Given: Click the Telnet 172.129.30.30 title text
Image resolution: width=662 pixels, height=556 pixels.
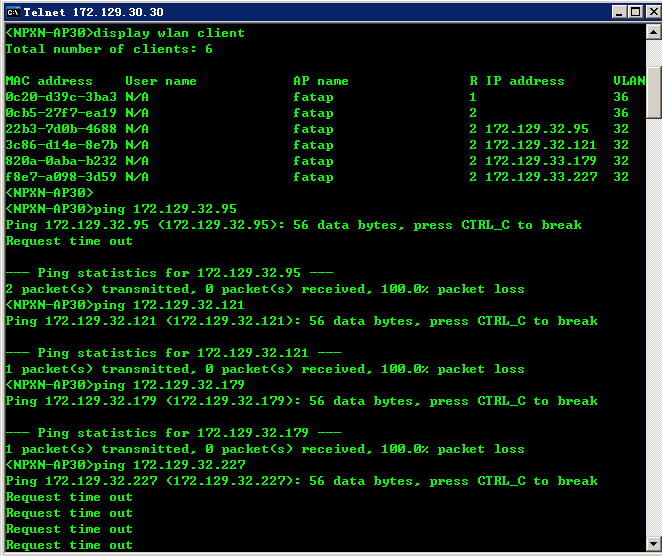Looking at the screenshot, I should (93, 12).
